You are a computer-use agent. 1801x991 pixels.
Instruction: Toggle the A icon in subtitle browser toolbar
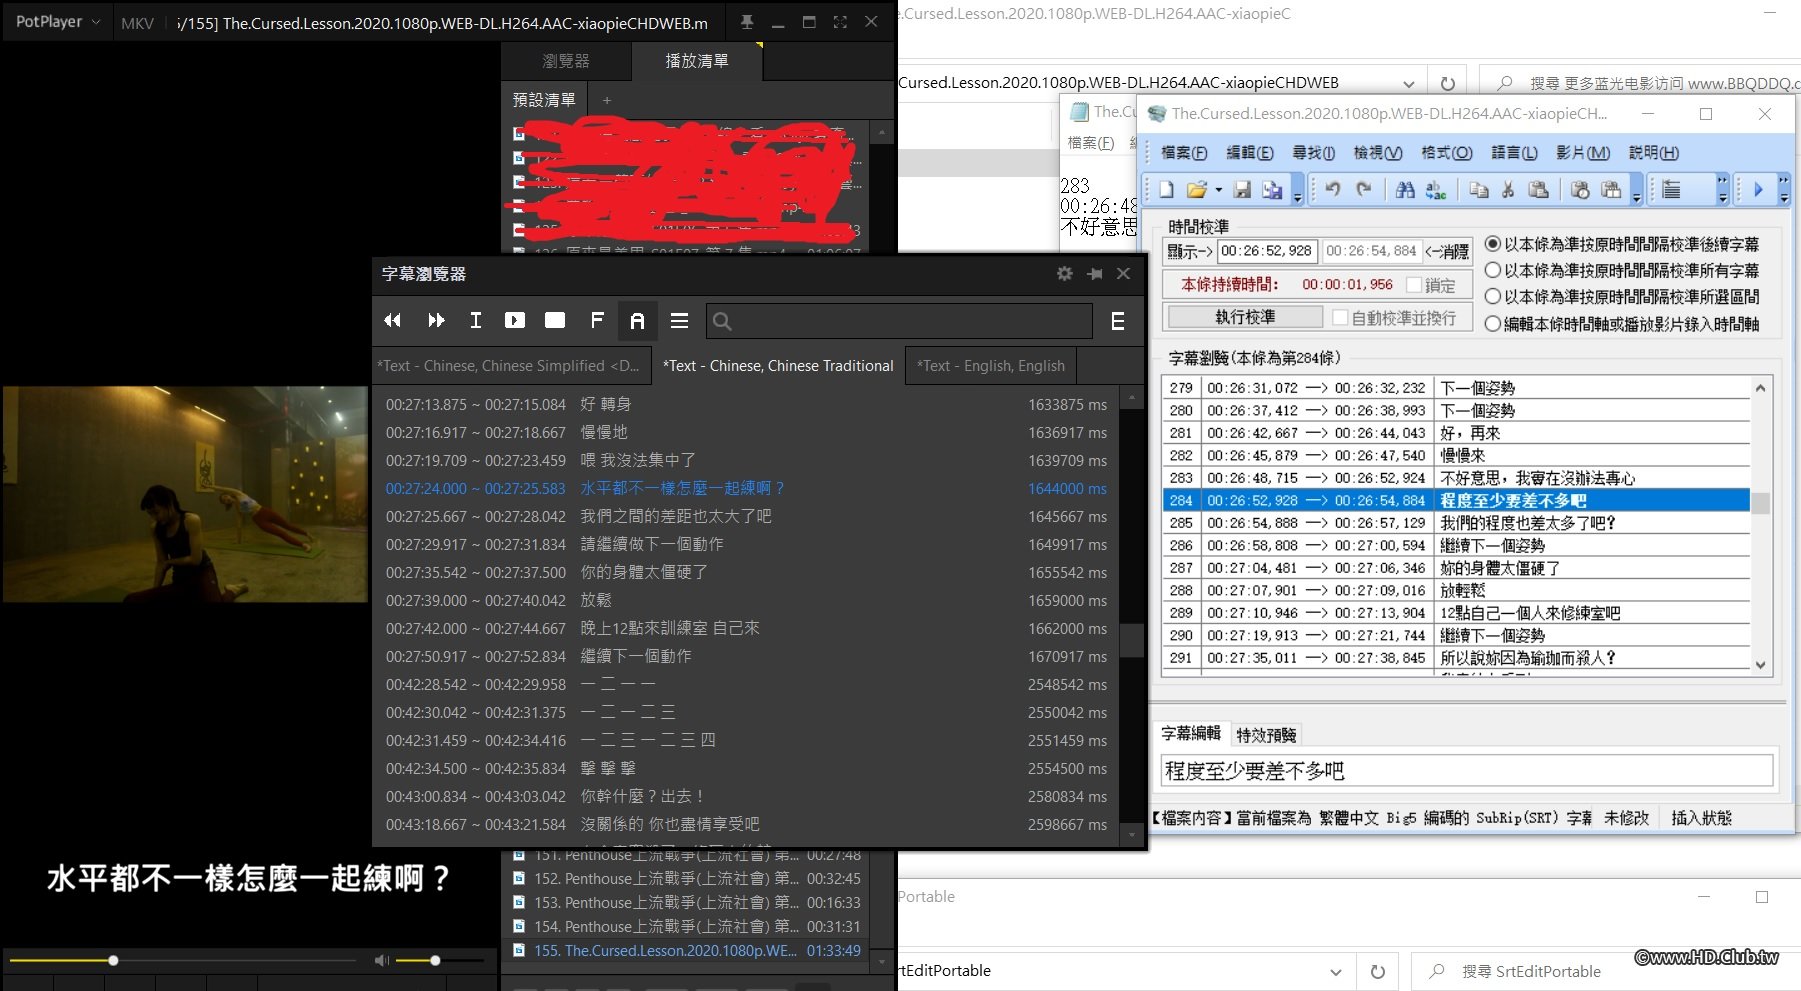click(637, 321)
